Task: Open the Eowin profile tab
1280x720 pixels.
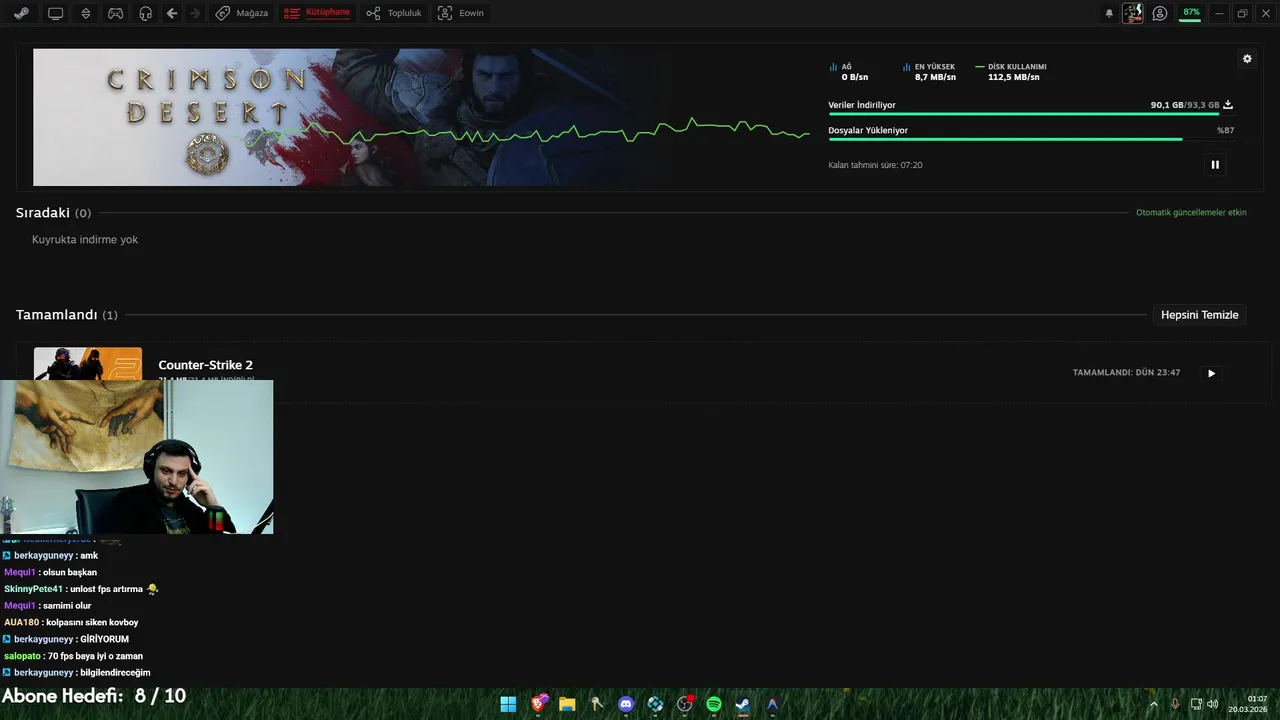Action: click(461, 13)
